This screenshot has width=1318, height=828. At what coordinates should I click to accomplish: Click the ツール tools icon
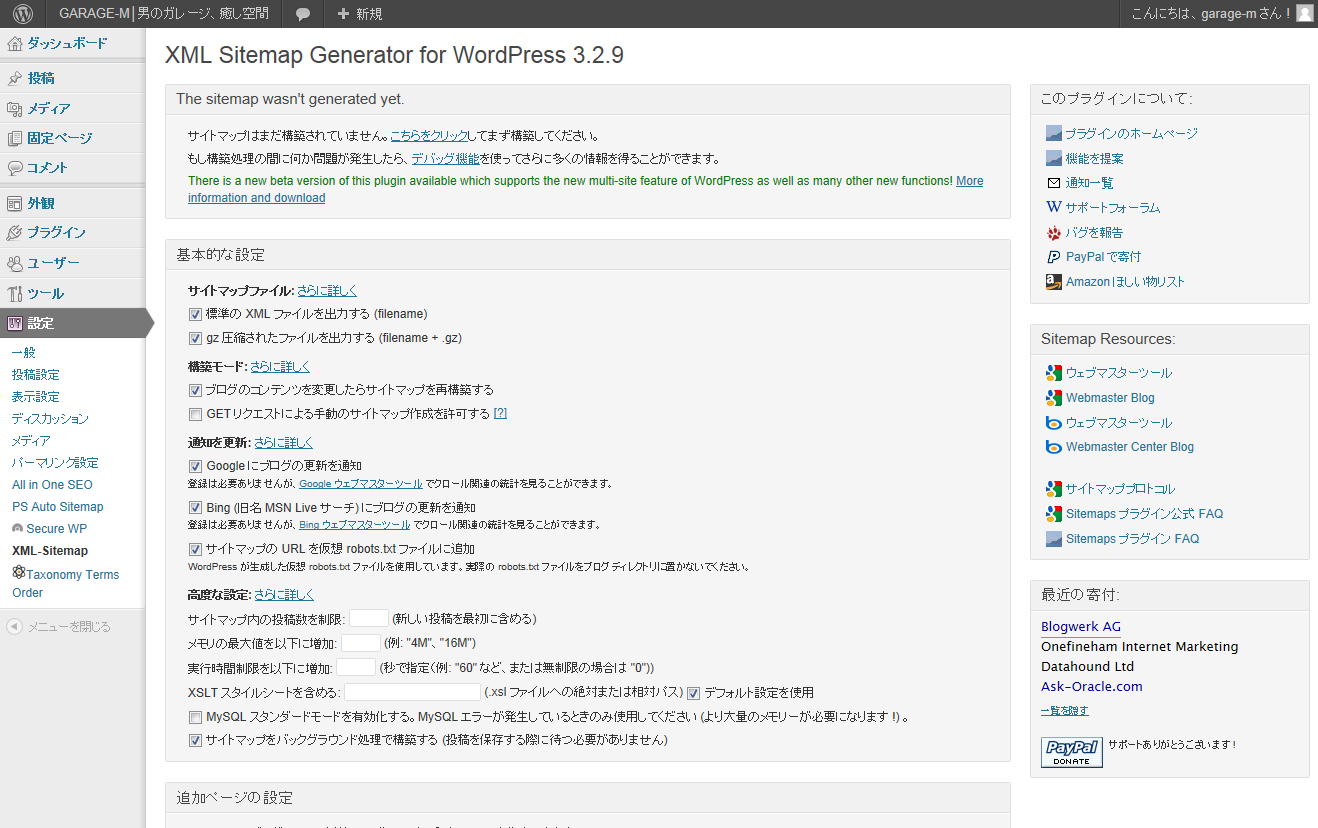pos(15,293)
